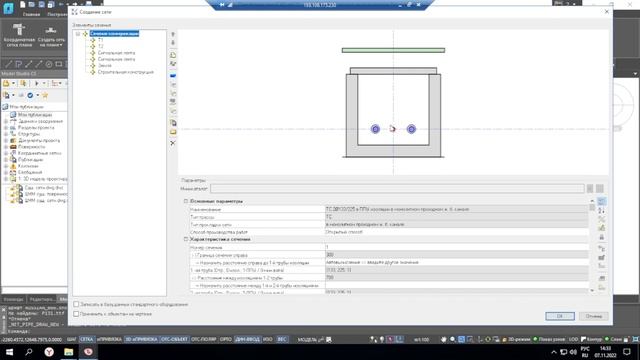Toggle 3D оПРИВЯЗКА in status bar
640x360 pixels.
coord(141,339)
